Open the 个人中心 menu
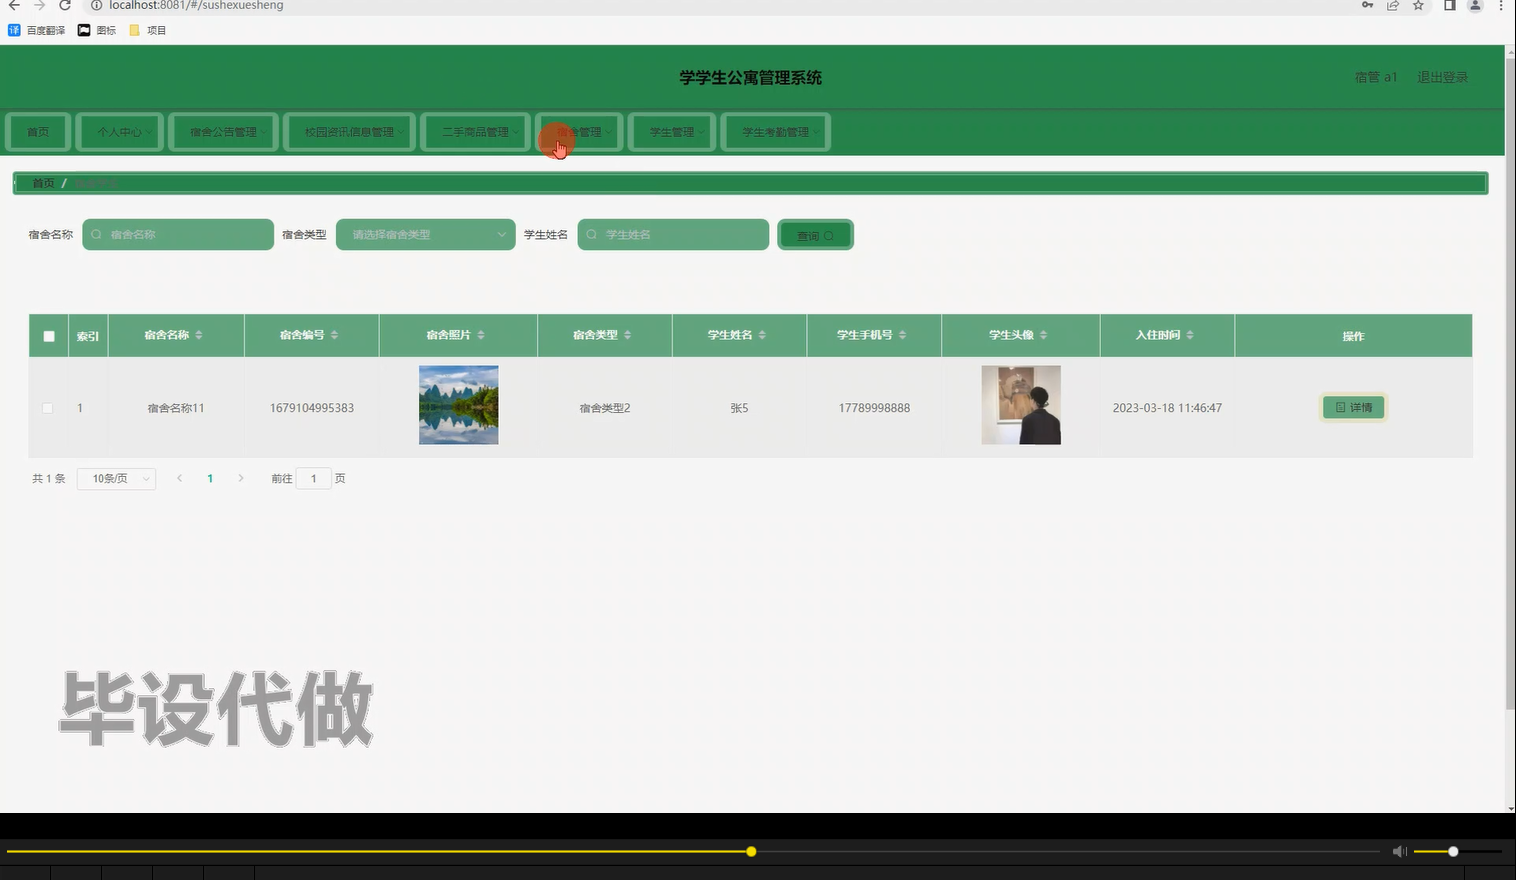The width and height of the screenshot is (1516, 880). click(x=119, y=131)
